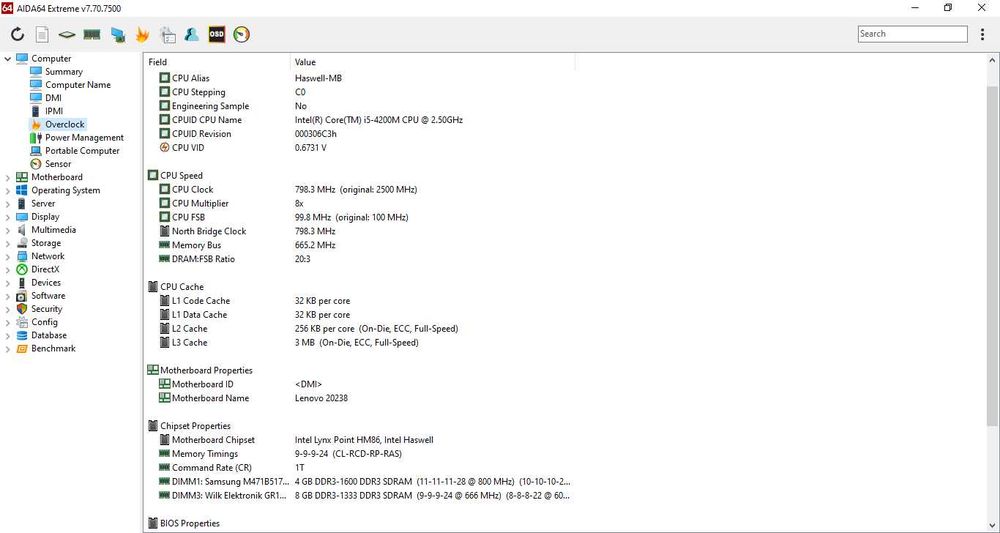Select the CPU Clock row
This screenshot has height=533, width=1000.
pos(360,189)
